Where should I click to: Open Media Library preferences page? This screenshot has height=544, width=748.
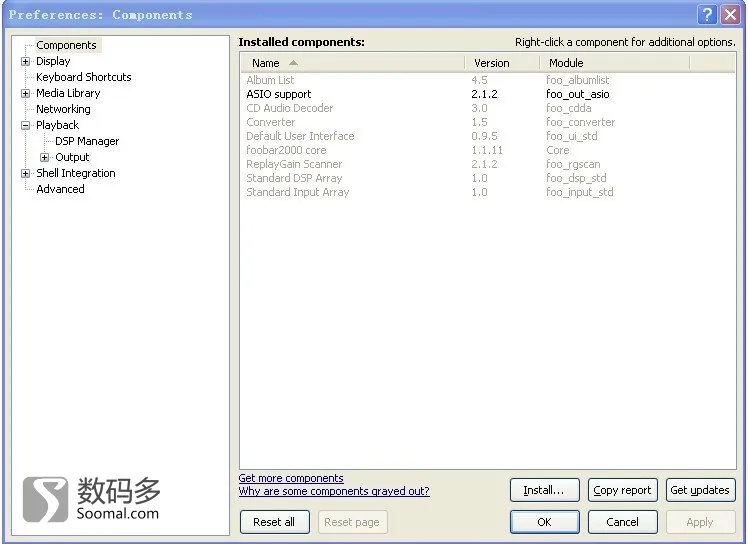[68, 93]
